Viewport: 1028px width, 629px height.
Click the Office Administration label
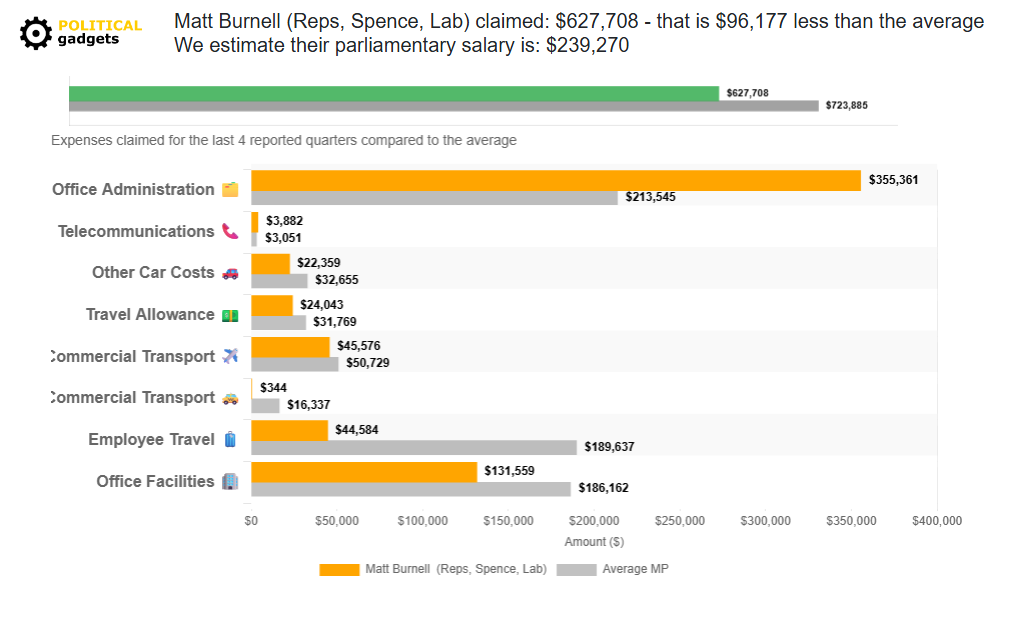(133, 190)
